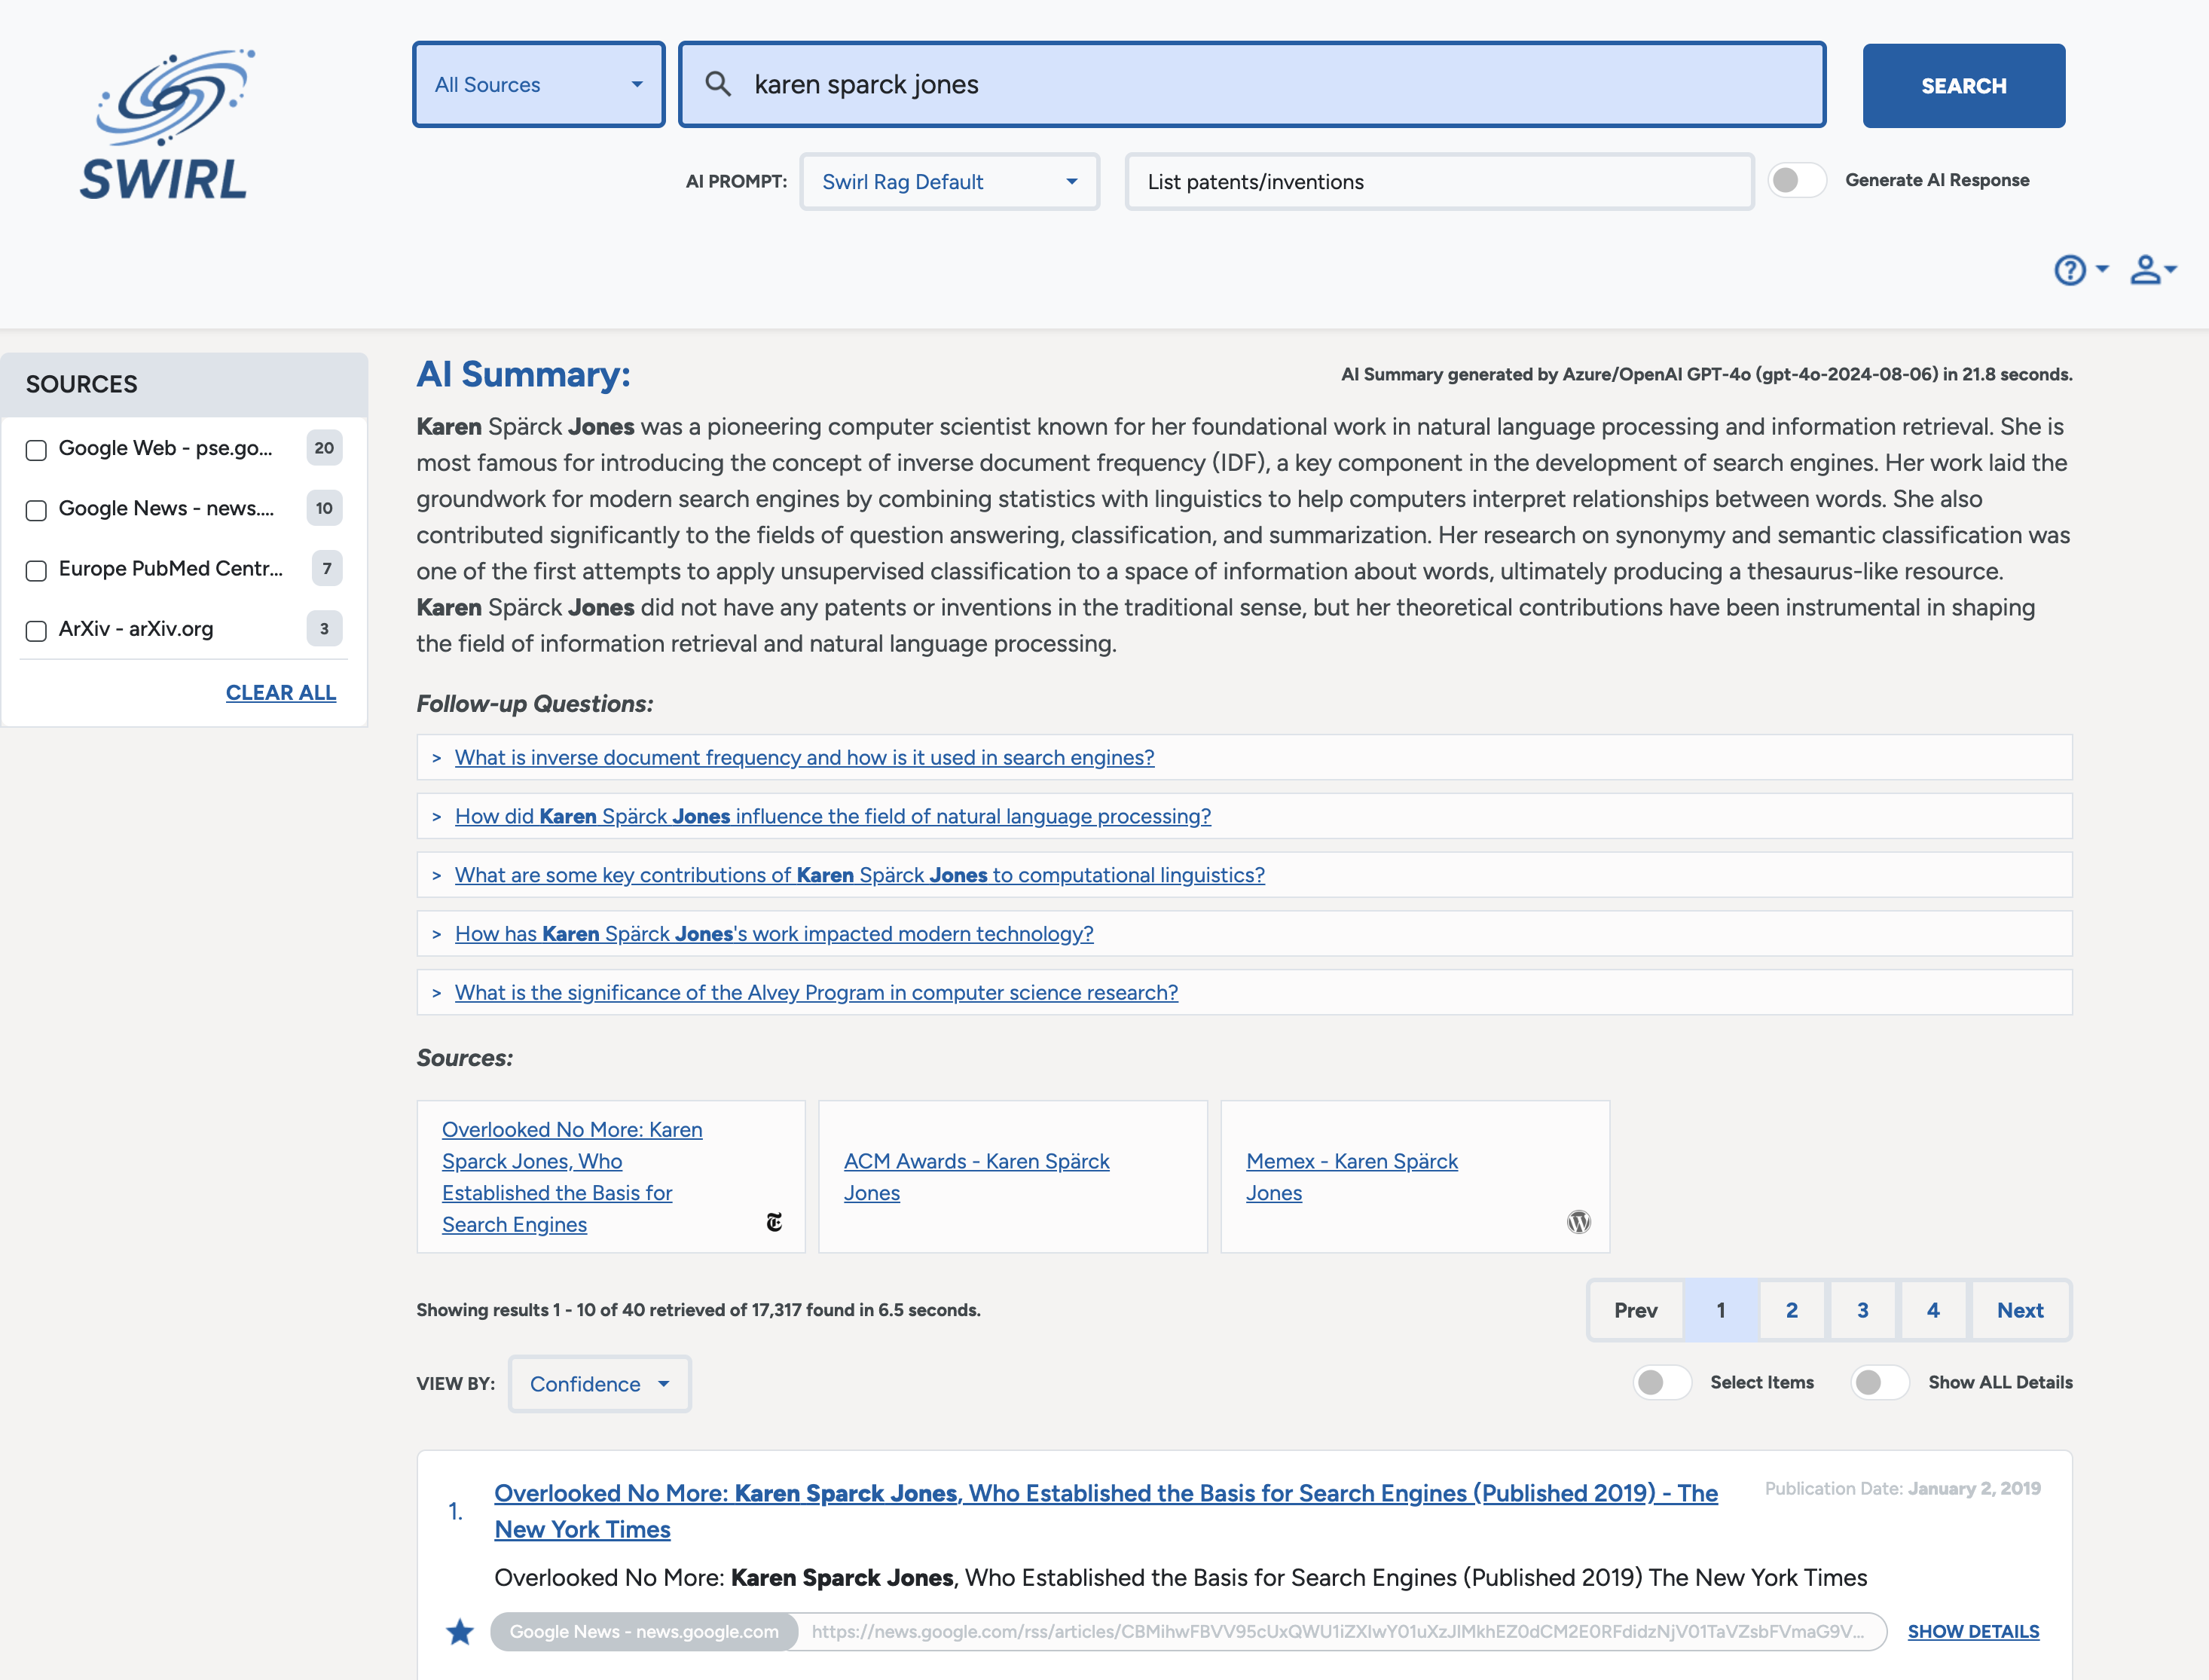Open the ACM Awards source card link
This screenshot has height=1680, width=2209.
click(977, 1177)
